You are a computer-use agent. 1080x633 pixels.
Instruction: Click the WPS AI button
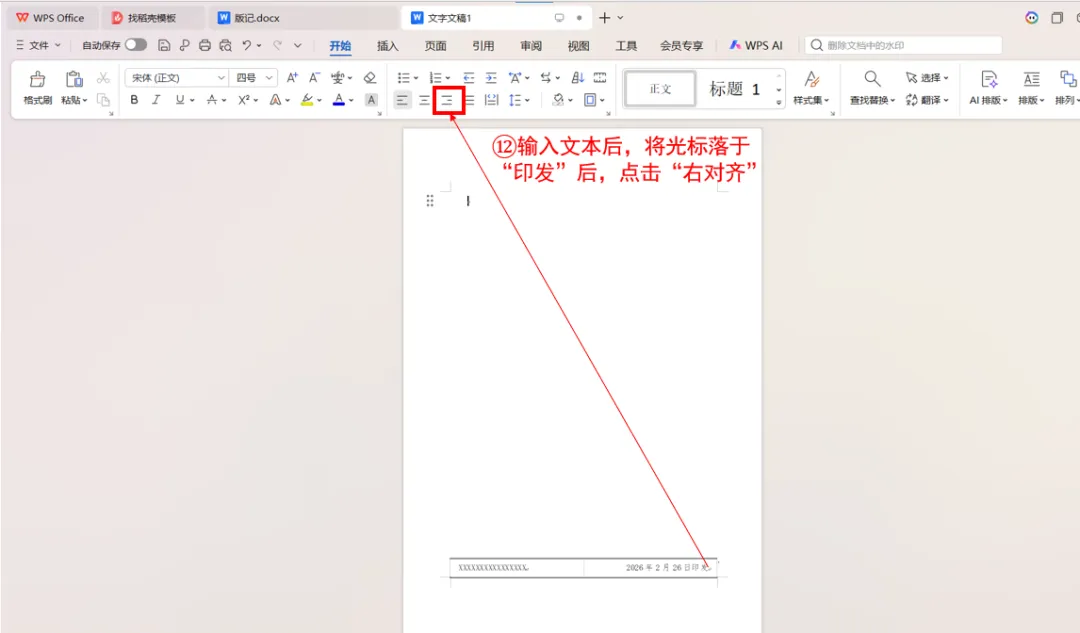coord(756,45)
